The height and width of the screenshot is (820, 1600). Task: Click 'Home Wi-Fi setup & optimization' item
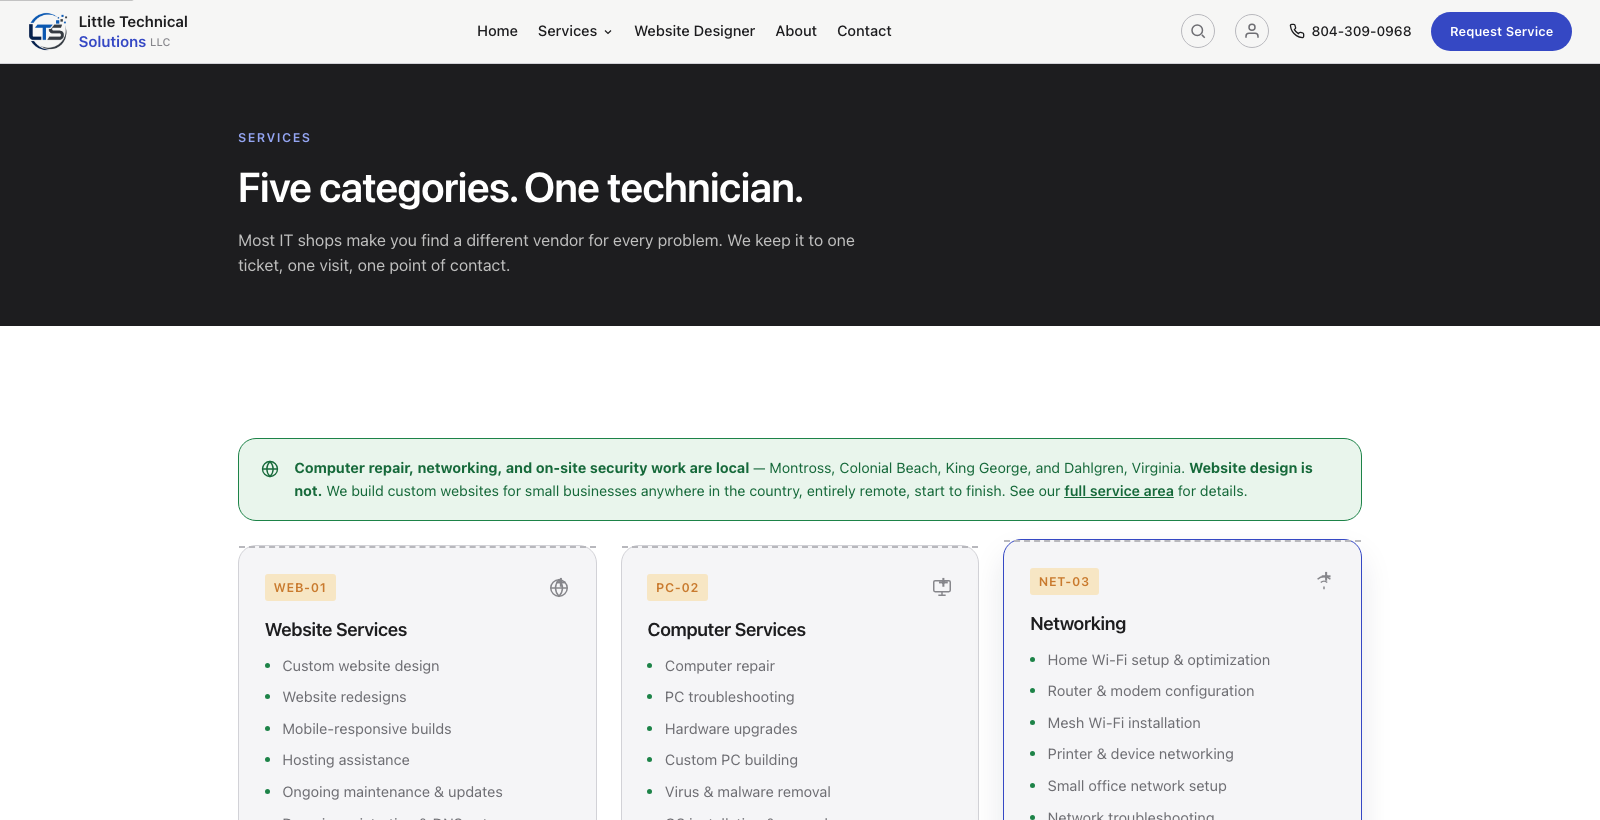pos(1158,660)
